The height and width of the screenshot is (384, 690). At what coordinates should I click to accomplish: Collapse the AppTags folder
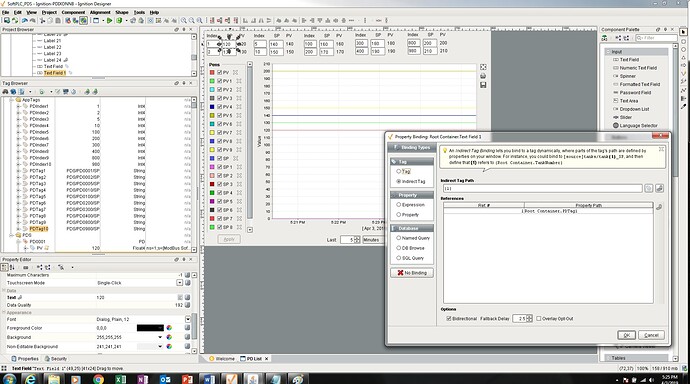(12, 100)
